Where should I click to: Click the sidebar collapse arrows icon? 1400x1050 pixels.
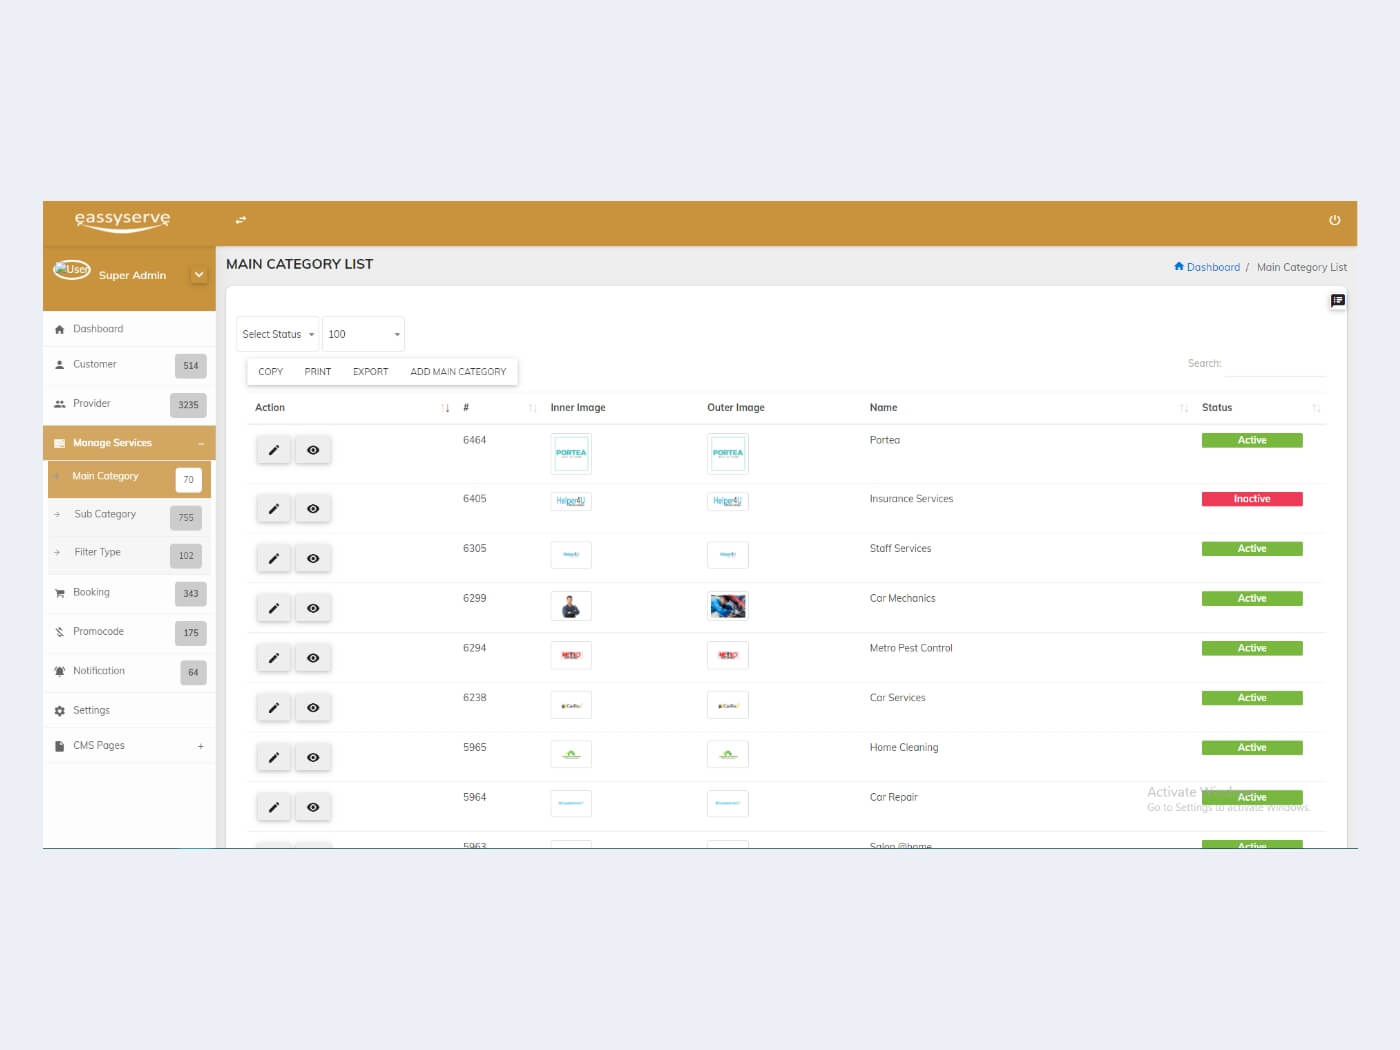240,220
